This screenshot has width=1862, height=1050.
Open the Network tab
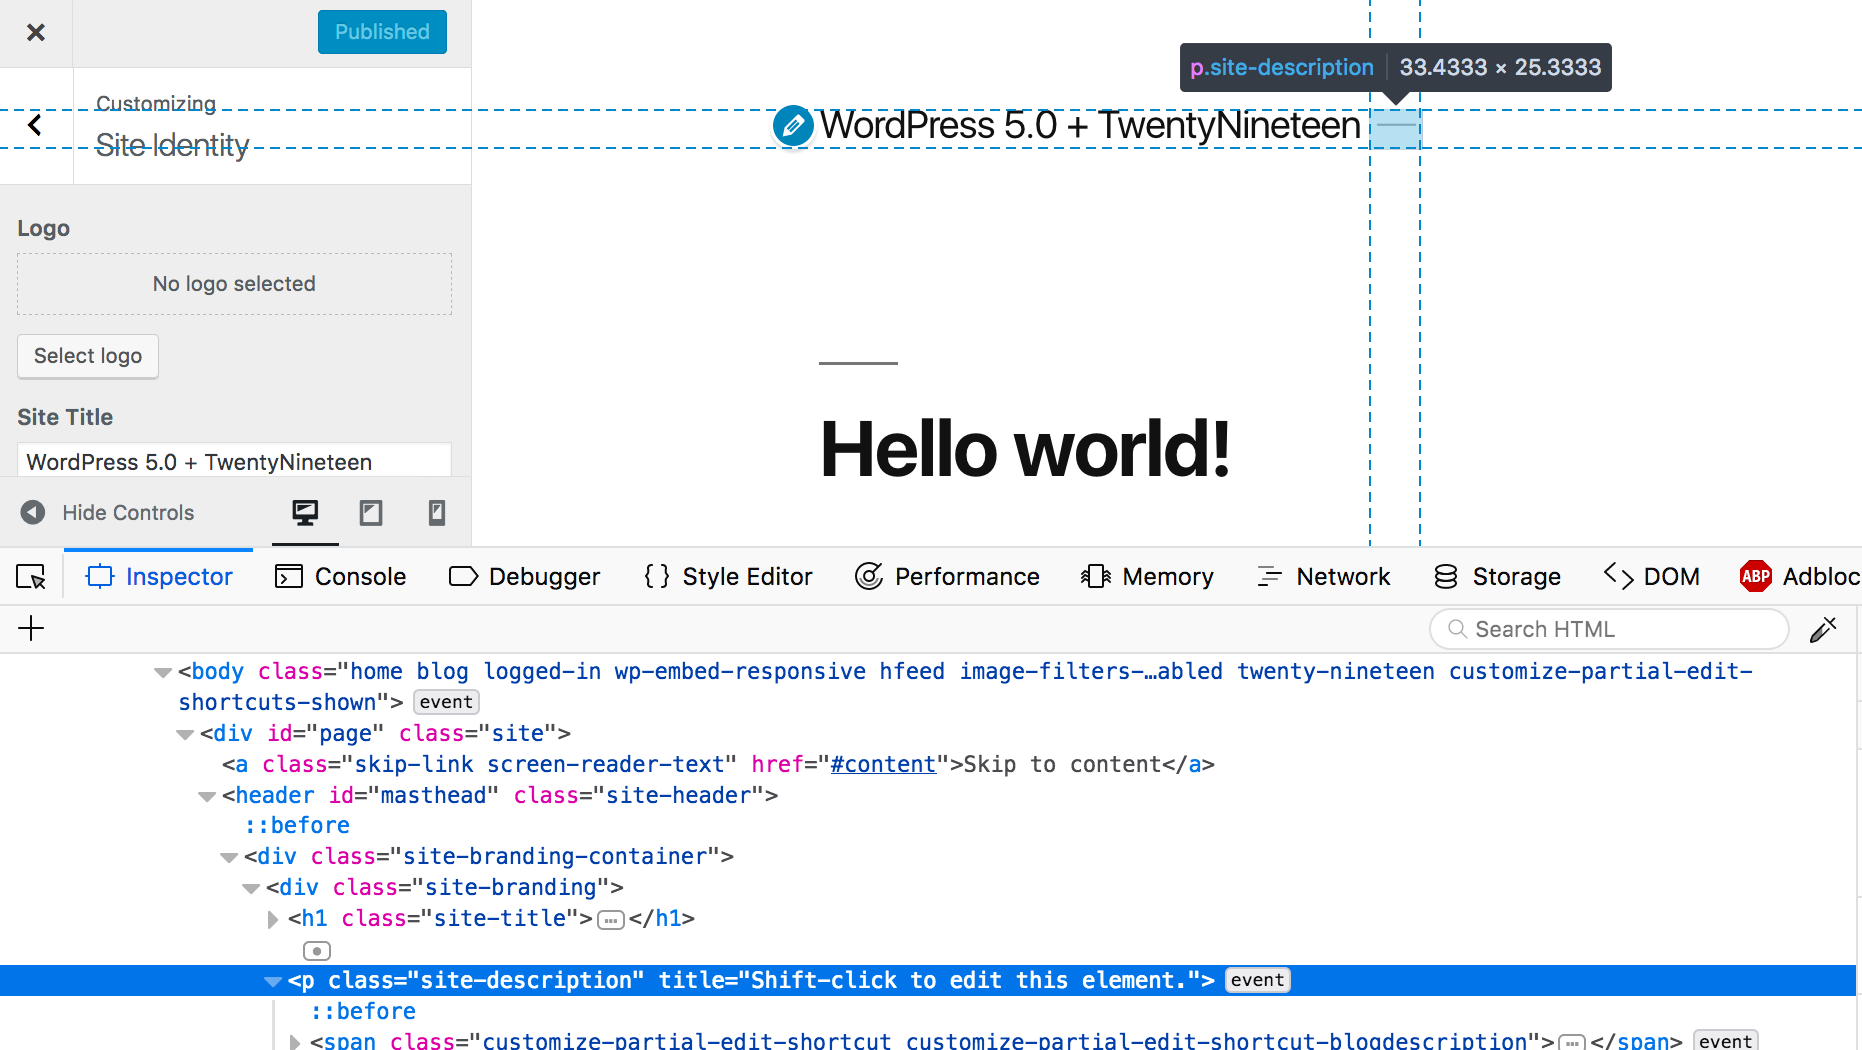click(1323, 577)
